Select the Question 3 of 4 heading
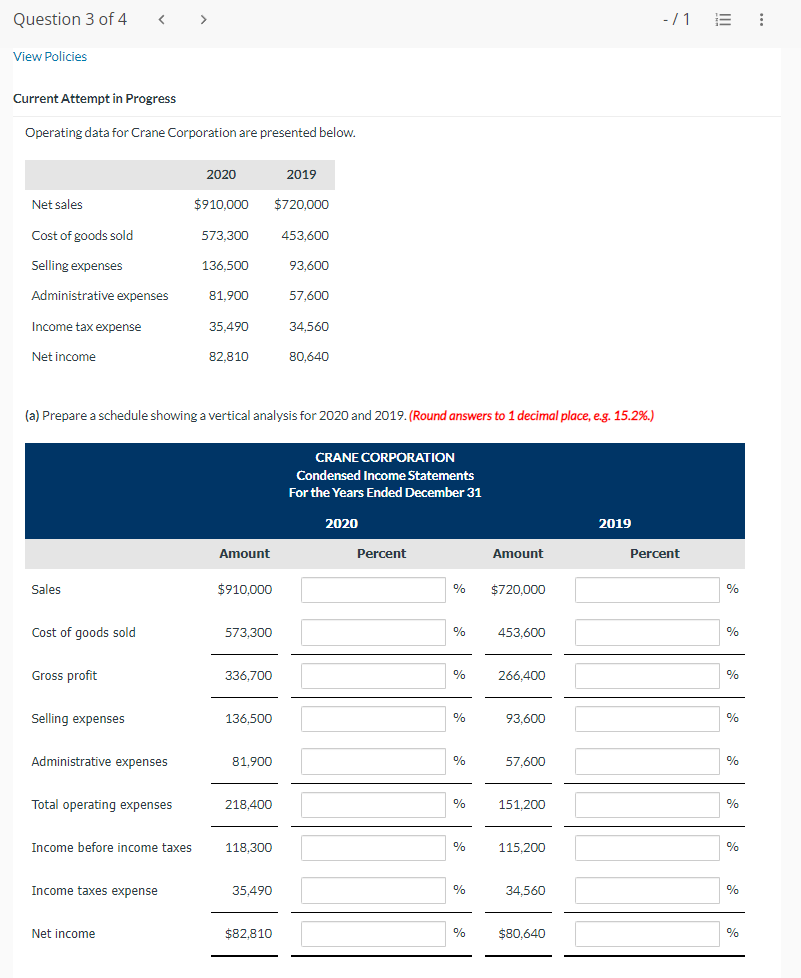Viewport: 801px width, 978px height. (x=69, y=18)
